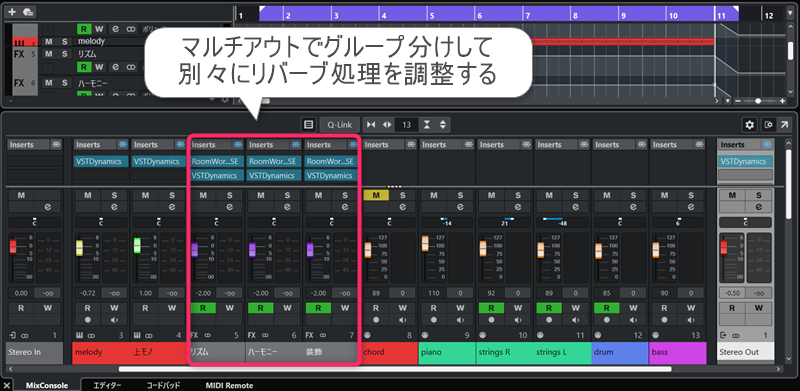Image resolution: width=800 pixels, height=391 pixels.
Task: Expand Inserts header on Stereo In channel
Action: (29, 145)
